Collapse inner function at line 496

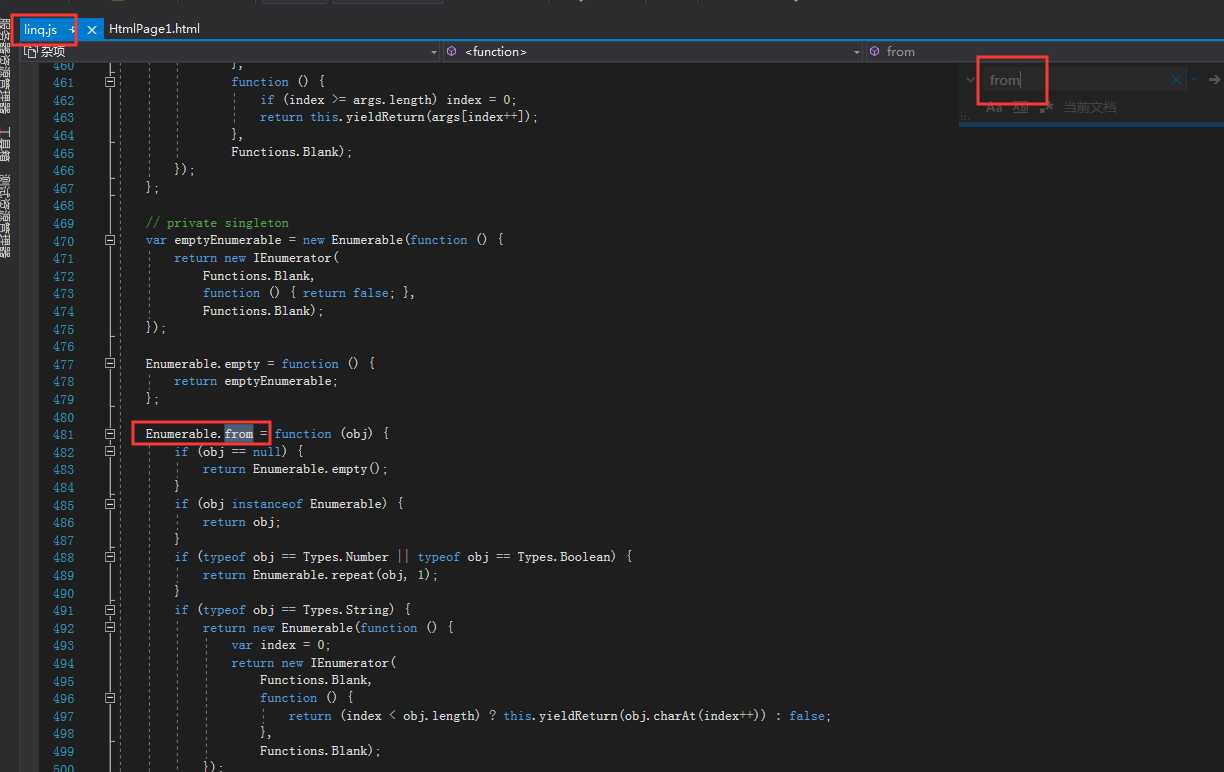tap(110, 698)
